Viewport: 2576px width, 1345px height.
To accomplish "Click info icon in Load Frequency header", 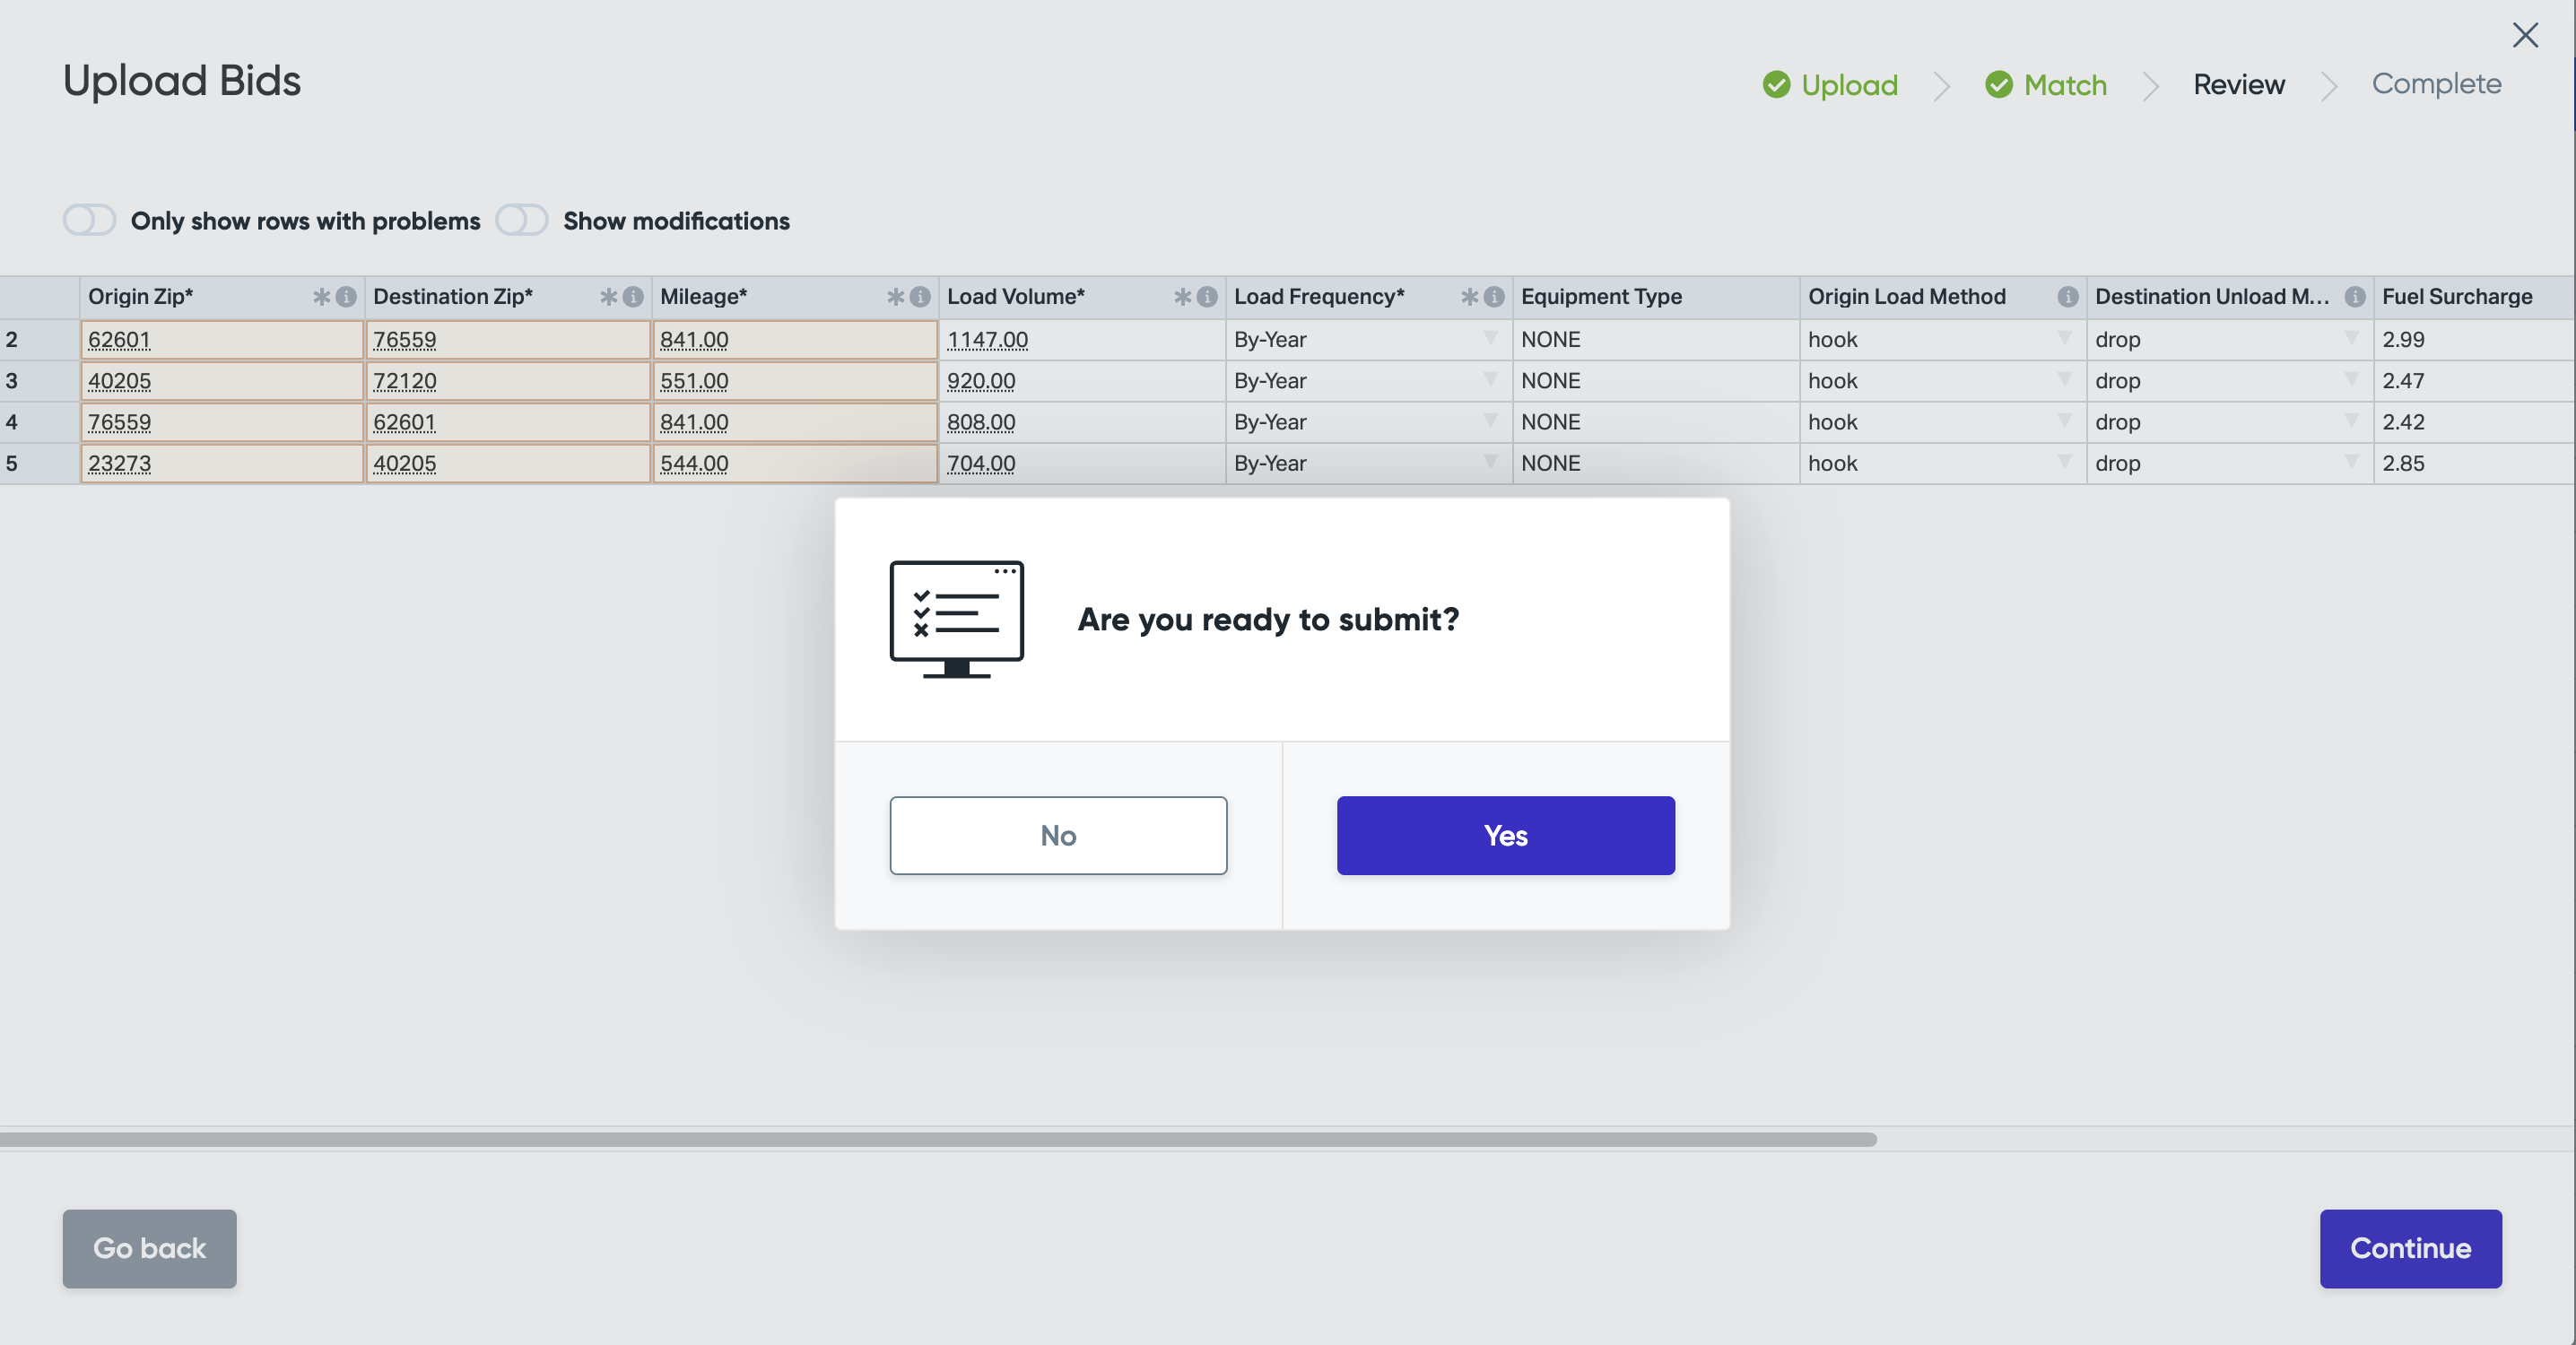I will point(1494,297).
